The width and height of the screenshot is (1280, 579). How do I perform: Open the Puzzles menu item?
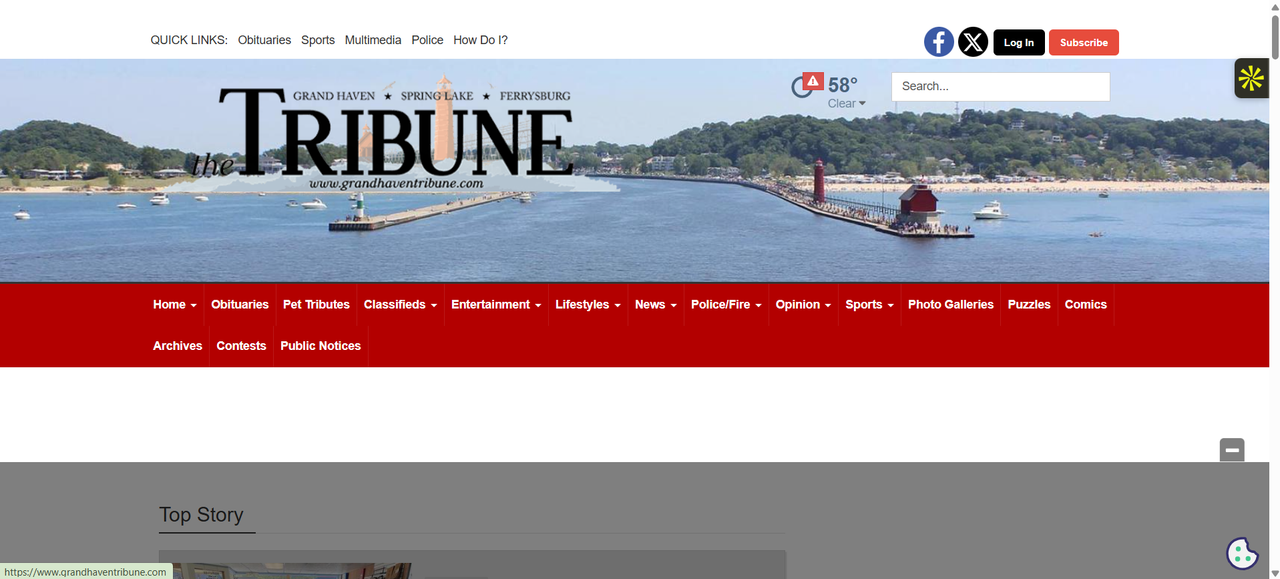click(x=1029, y=305)
